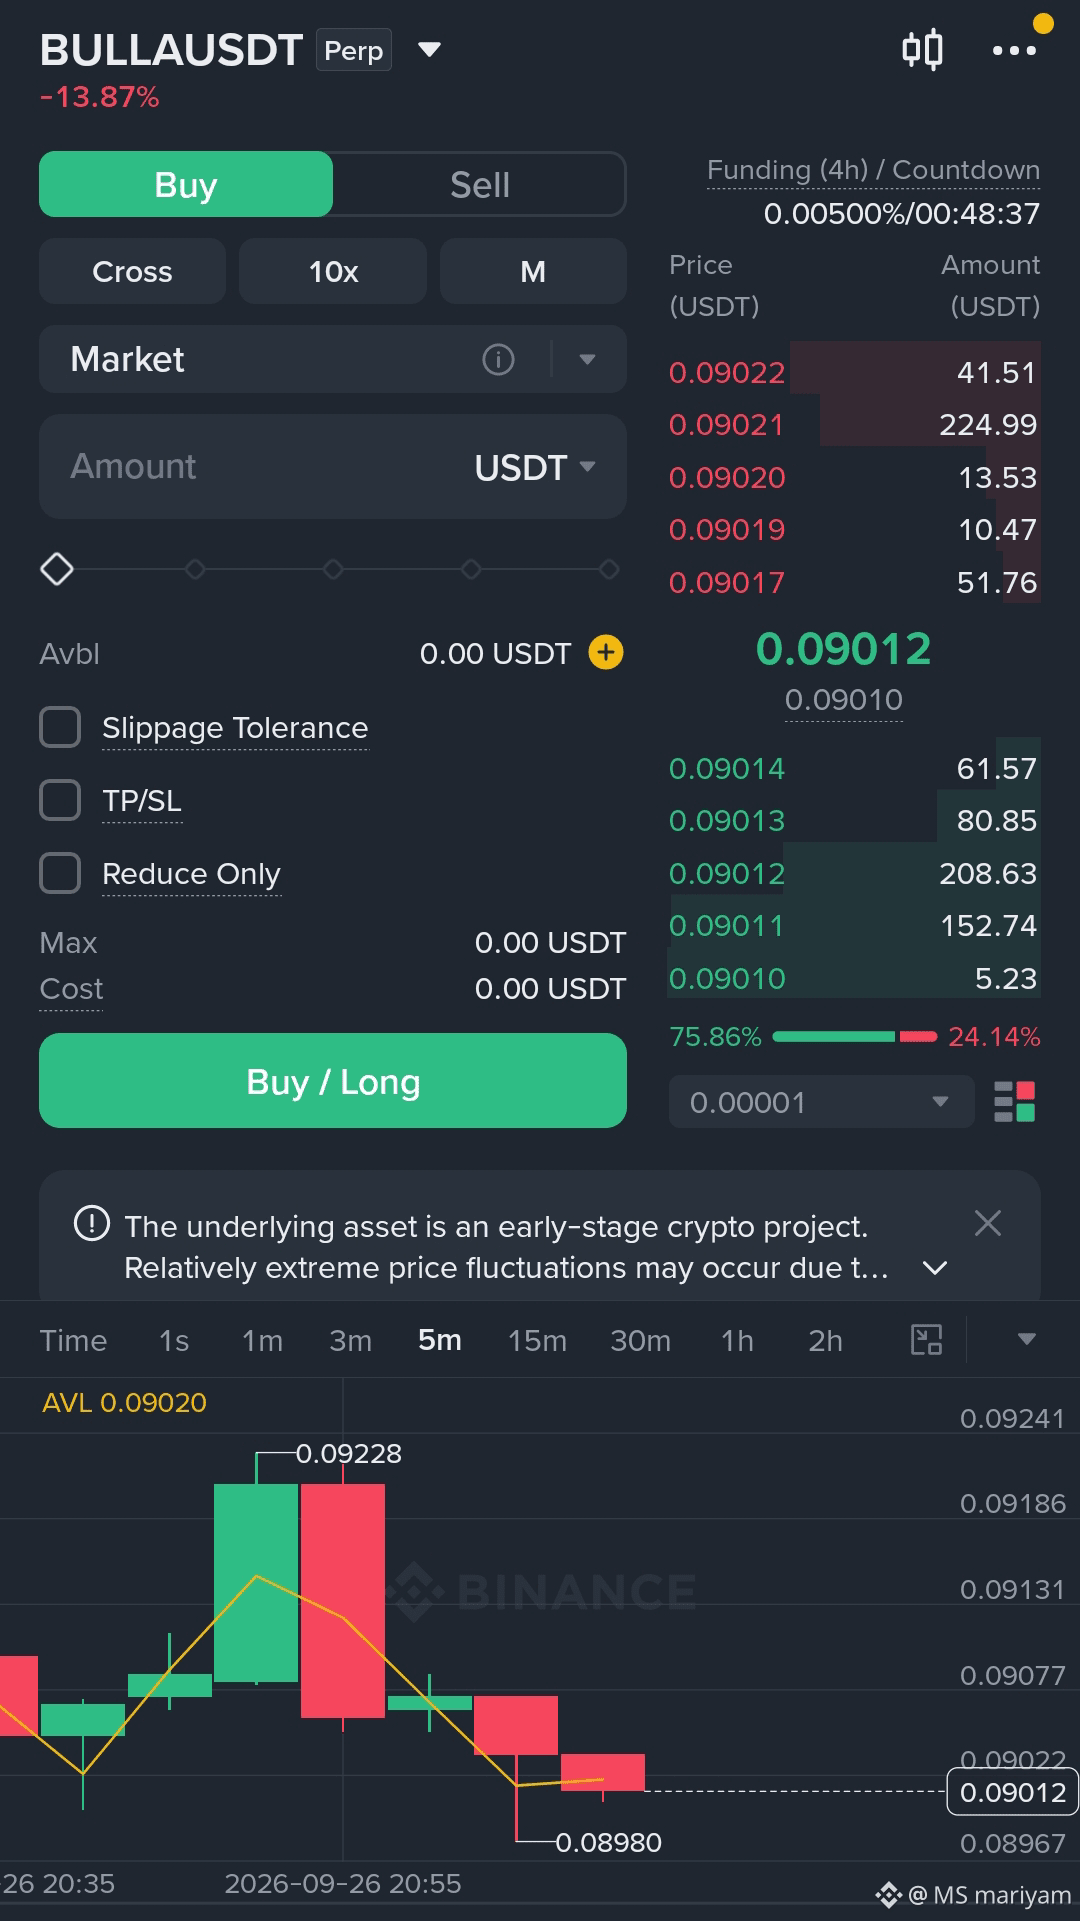This screenshot has width=1080, height=1921.
Task: Switch to the Sell tab
Action: (480, 185)
